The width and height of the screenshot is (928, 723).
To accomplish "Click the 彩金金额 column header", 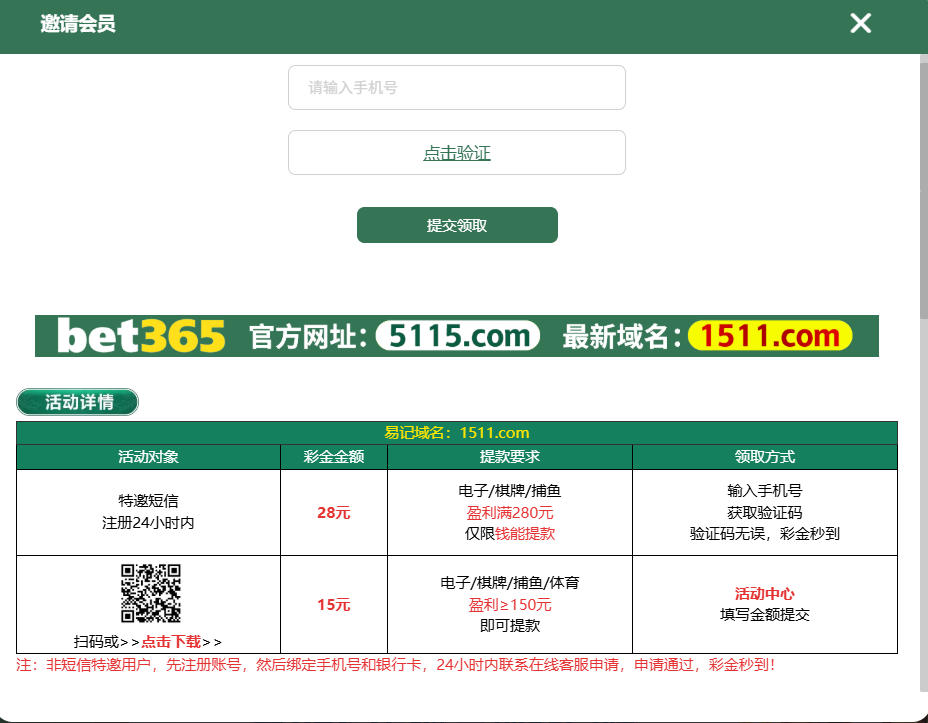I will click(x=333, y=457).
